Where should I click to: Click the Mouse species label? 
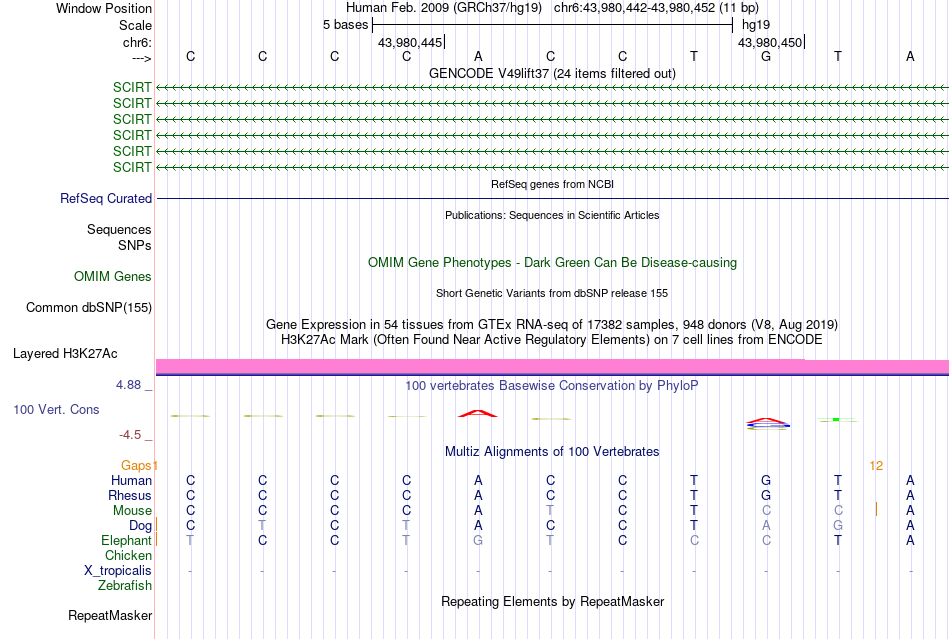132,511
